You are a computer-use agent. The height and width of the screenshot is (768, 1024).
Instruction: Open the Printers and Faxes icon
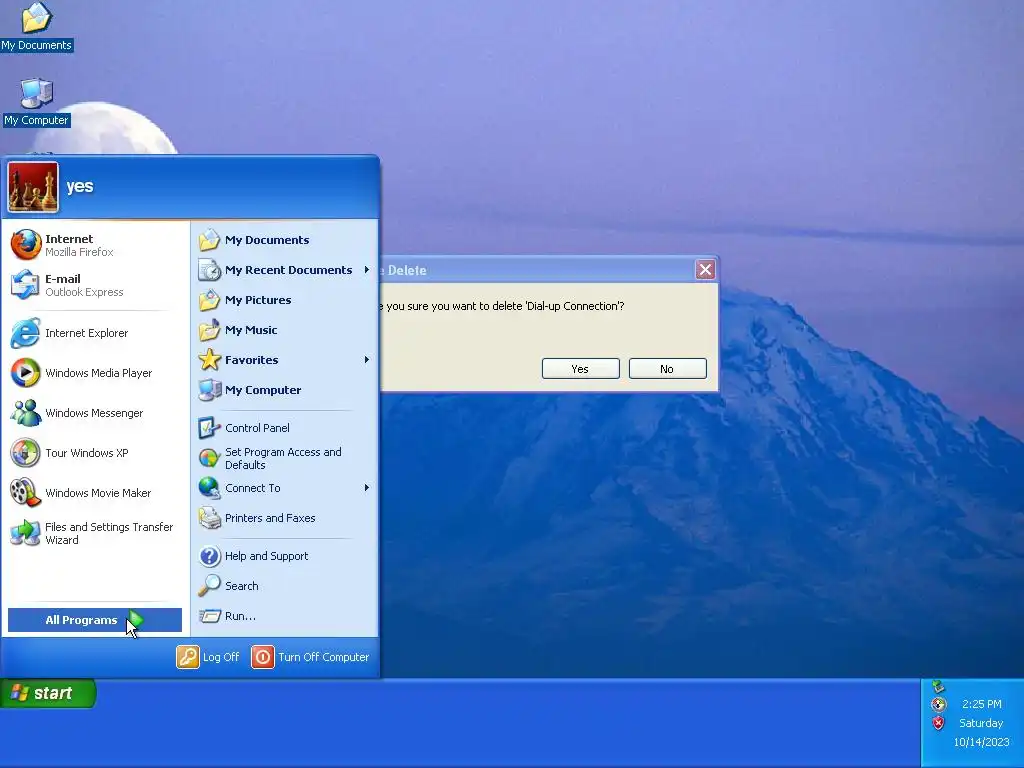pos(209,518)
